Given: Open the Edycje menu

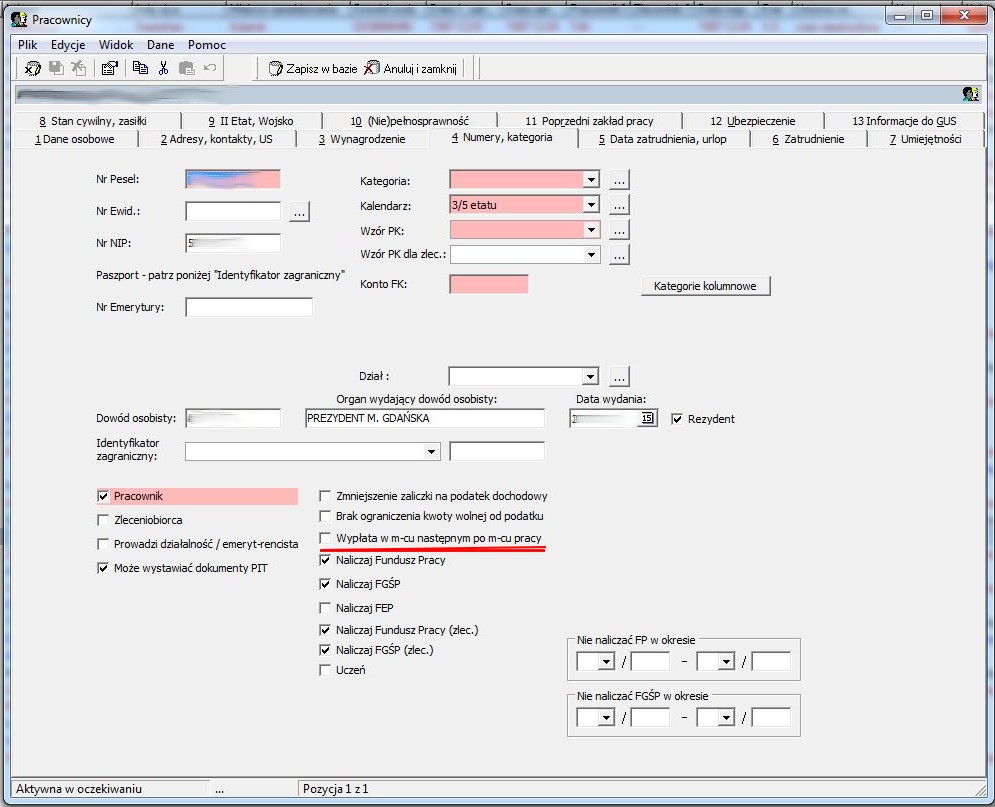Looking at the screenshot, I should pos(68,45).
